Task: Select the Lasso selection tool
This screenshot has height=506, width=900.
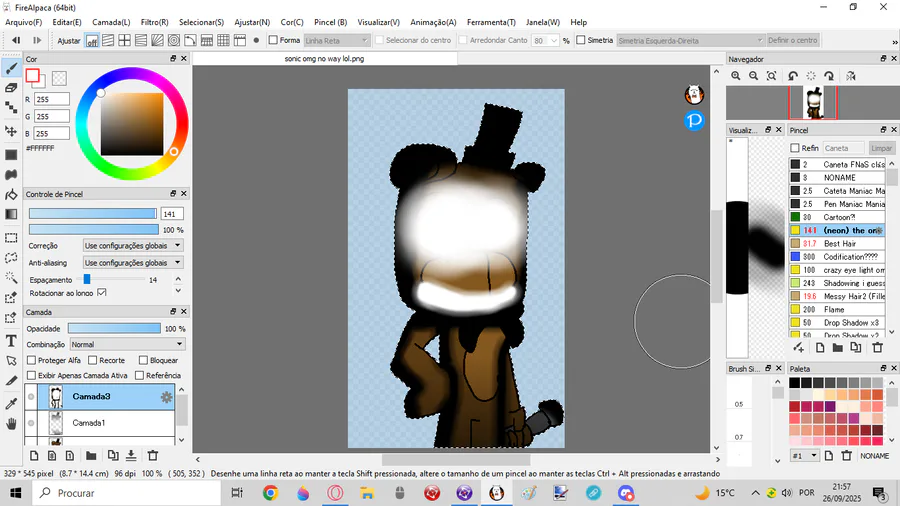Action: point(11,258)
